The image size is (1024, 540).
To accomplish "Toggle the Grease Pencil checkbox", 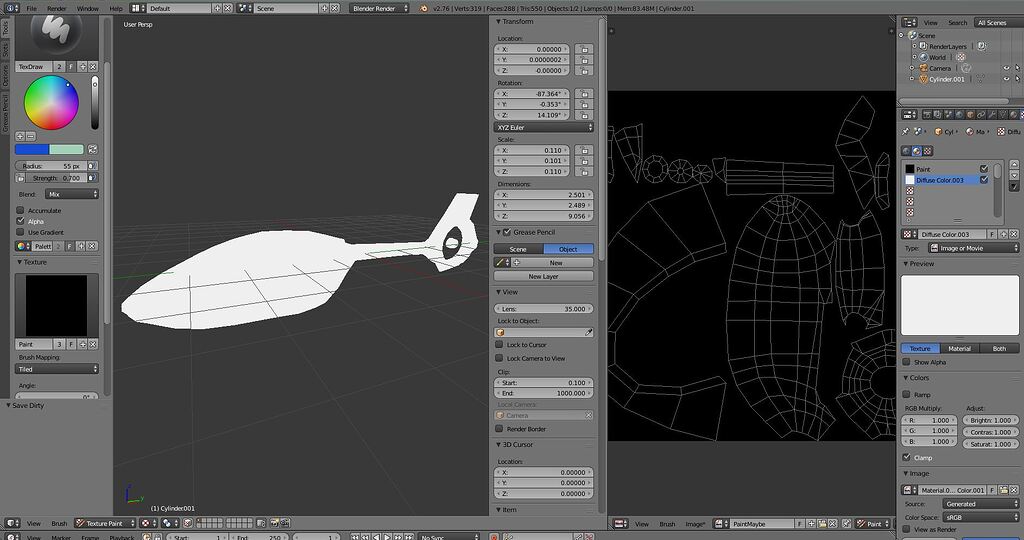I will [507, 232].
